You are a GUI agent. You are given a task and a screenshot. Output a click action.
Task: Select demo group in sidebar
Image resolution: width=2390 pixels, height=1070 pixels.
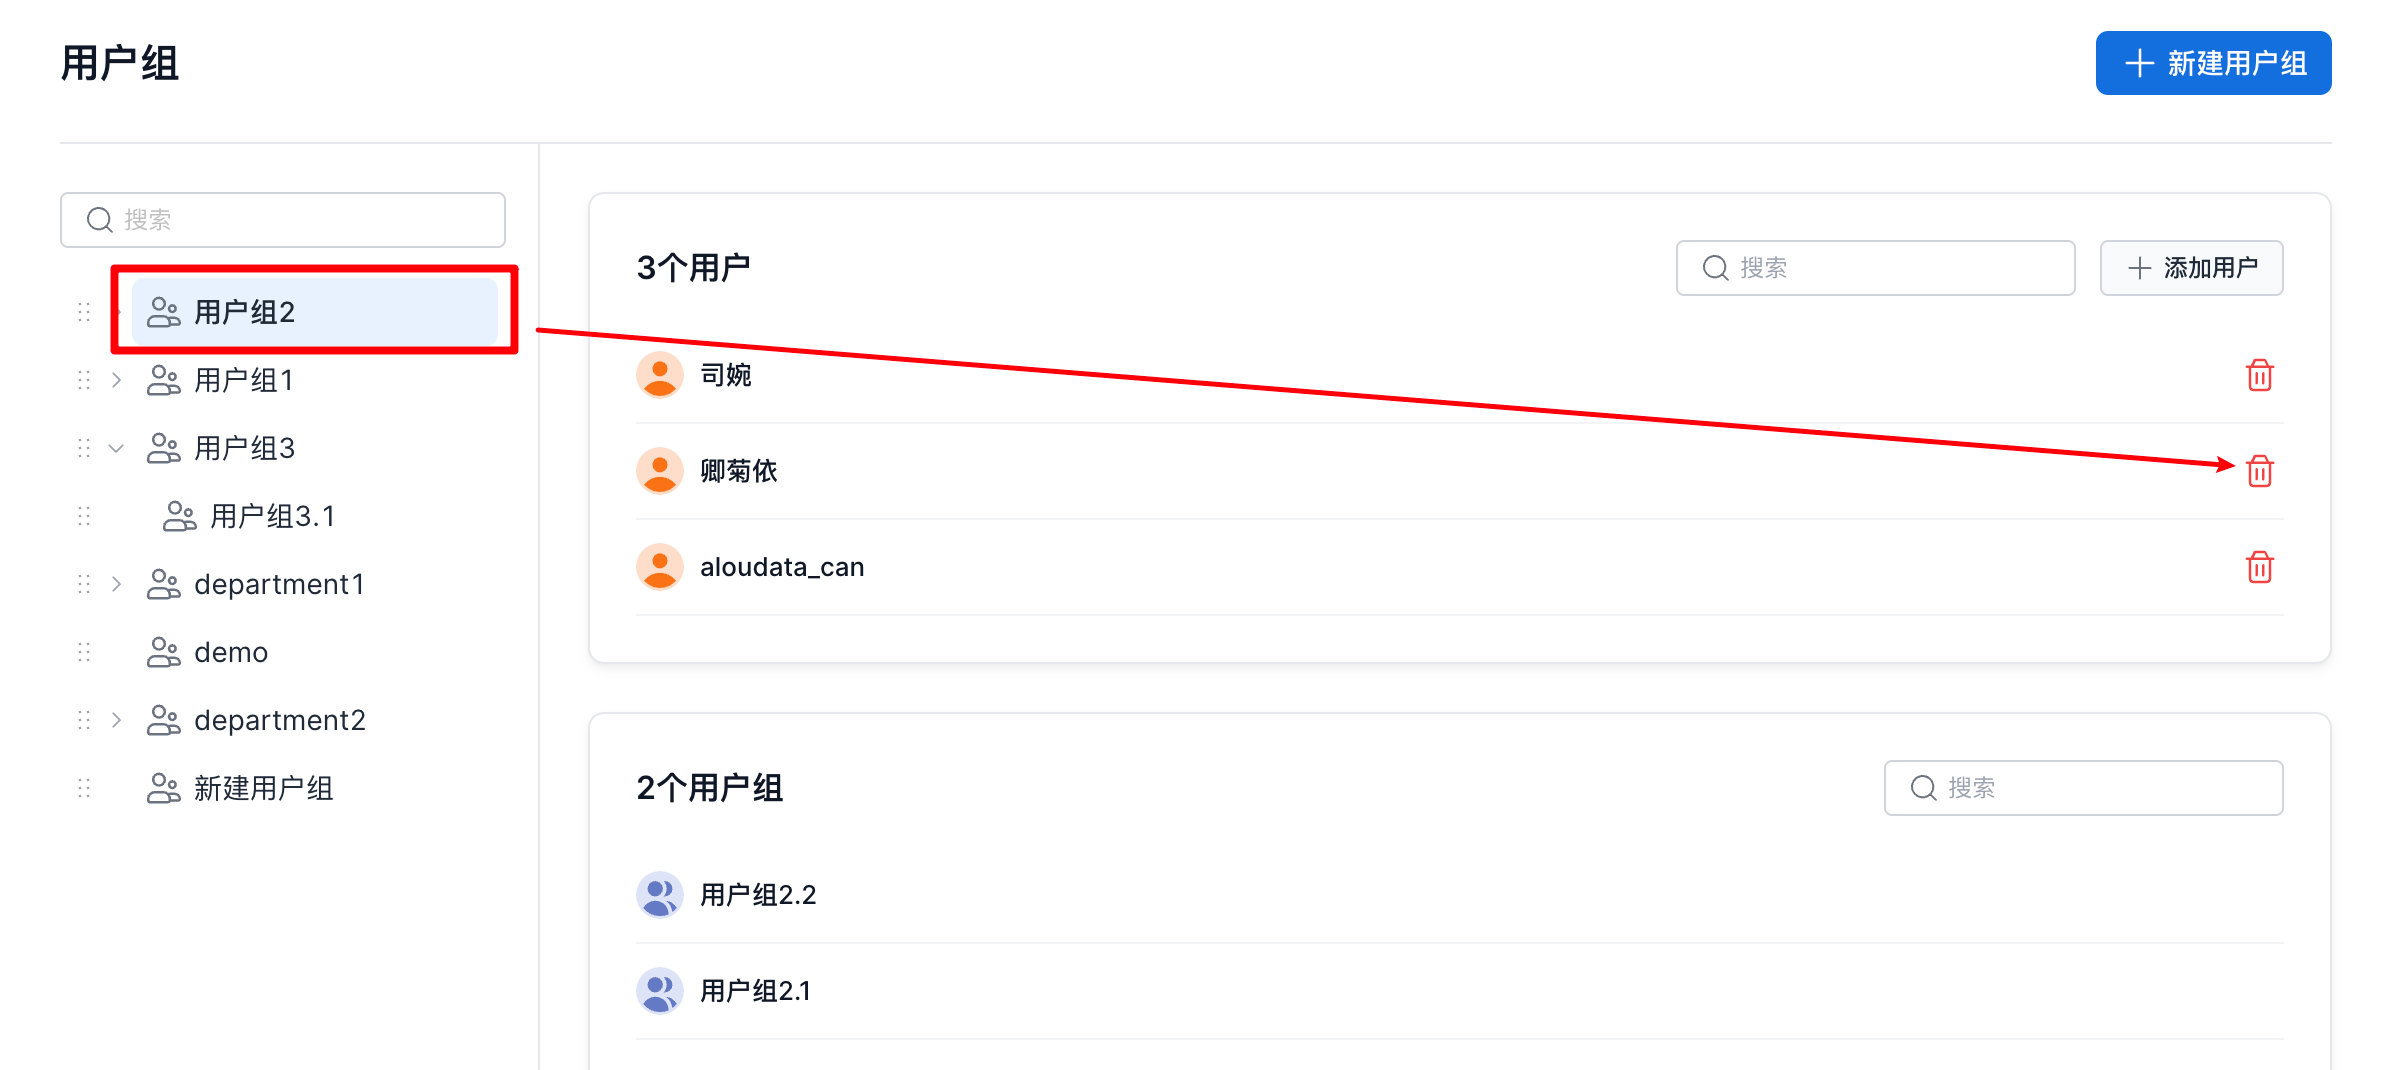tap(231, 652)
